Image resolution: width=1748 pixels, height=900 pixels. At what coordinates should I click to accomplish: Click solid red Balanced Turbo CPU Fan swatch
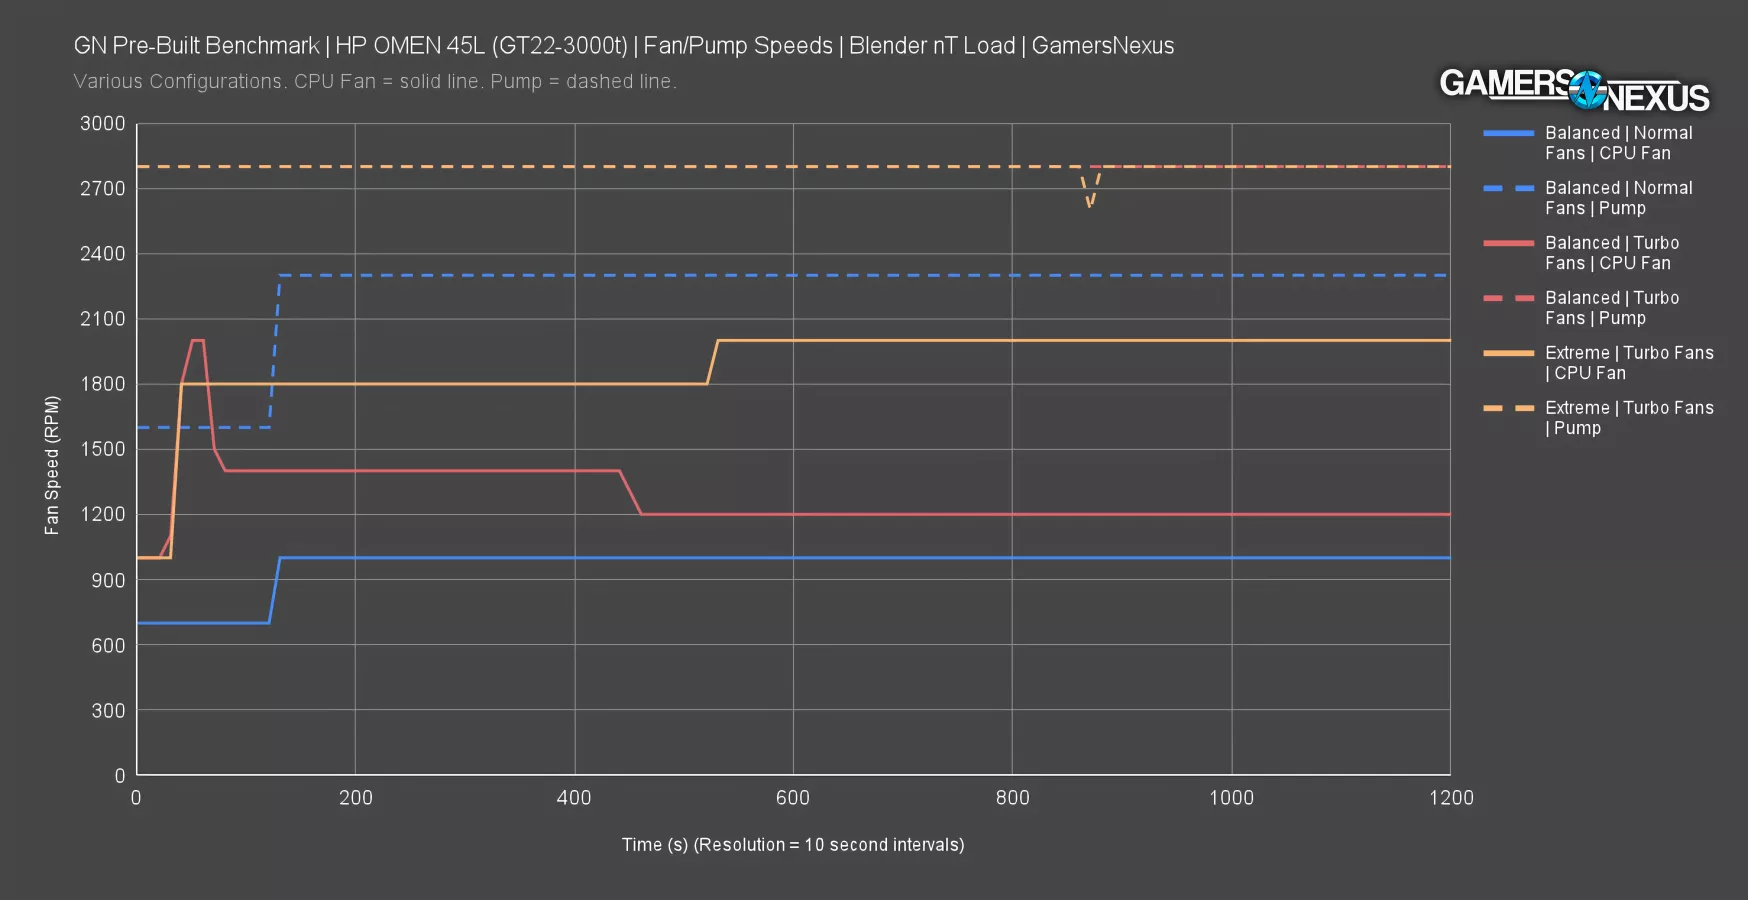pos(1508,243)
